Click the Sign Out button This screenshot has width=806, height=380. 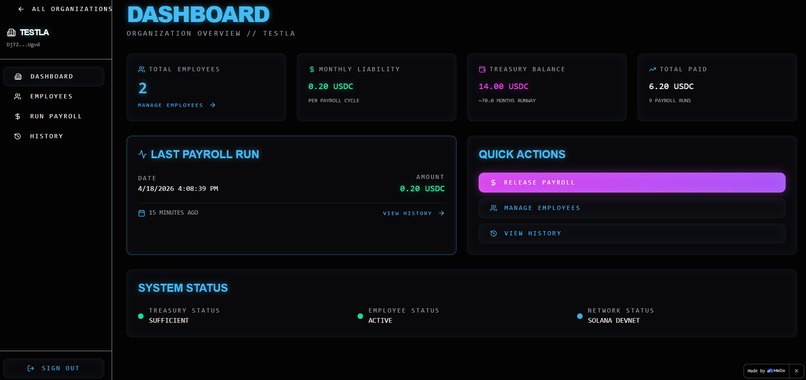[x=53, y=368]
